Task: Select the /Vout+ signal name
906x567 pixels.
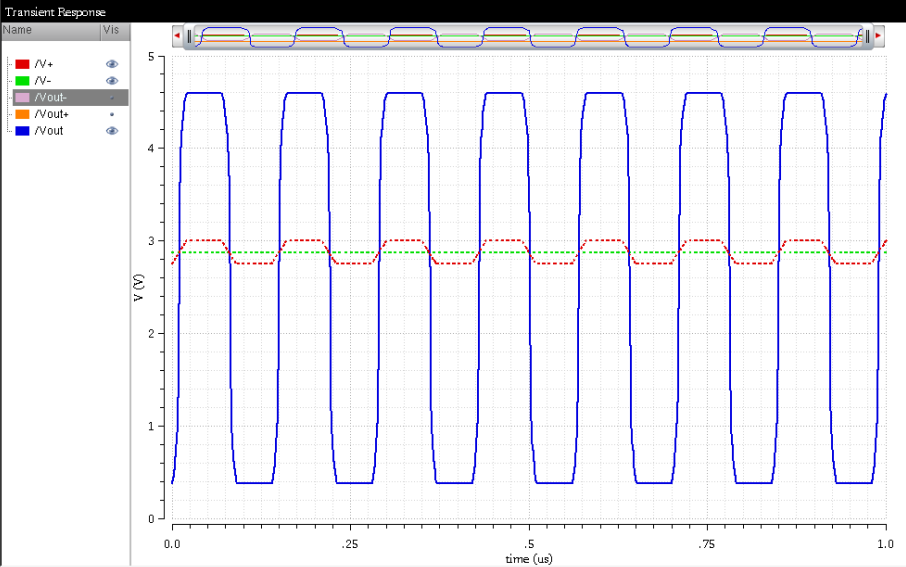Action: pyautogui.click(x=51, y=114)
